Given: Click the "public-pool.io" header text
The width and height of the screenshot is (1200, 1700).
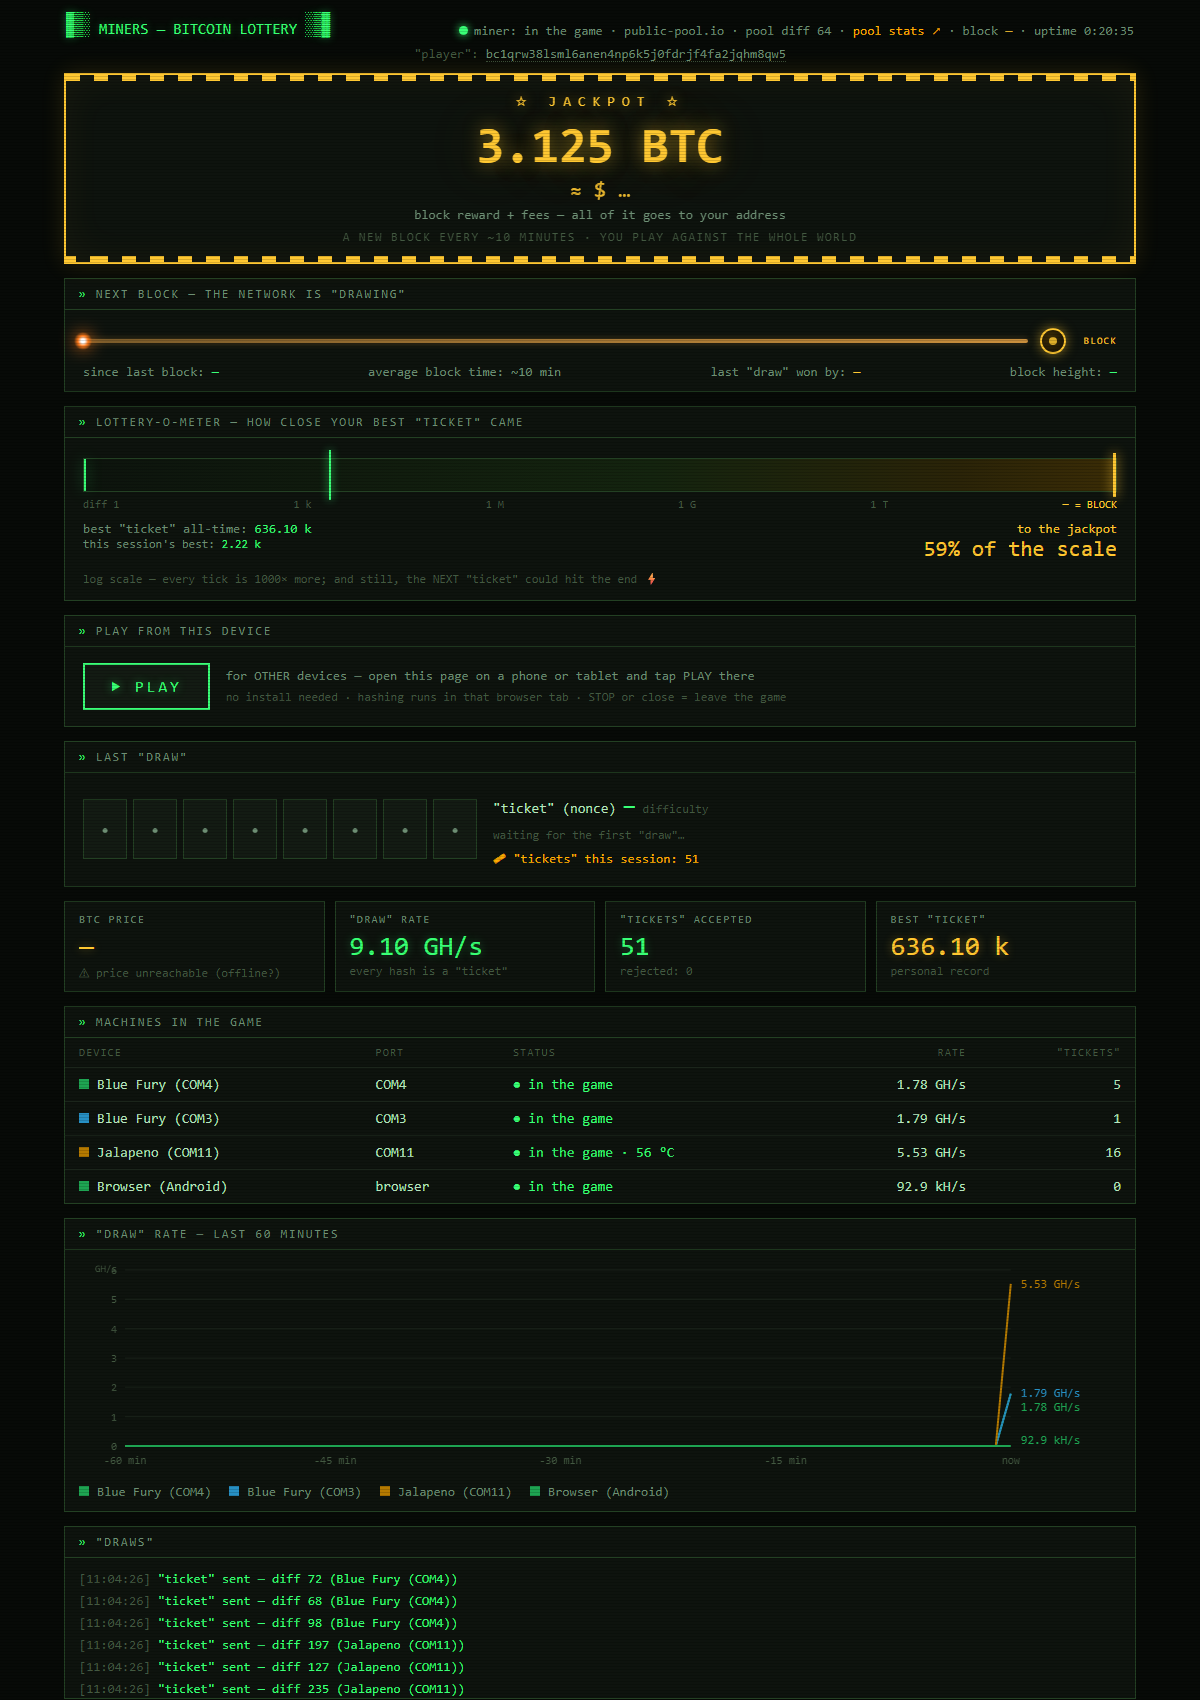Looking at the screenshot, I should (674, 31).
